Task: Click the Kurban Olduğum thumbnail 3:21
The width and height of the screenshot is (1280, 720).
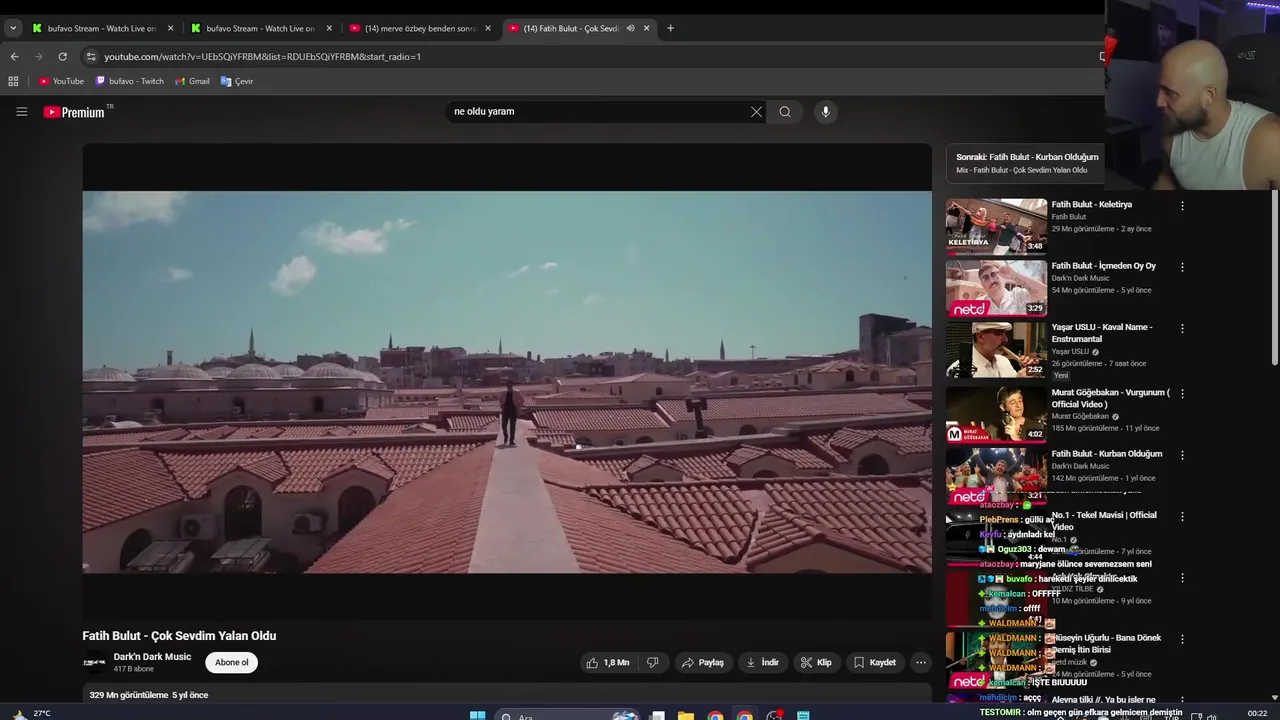Action: tap(996, 475)
